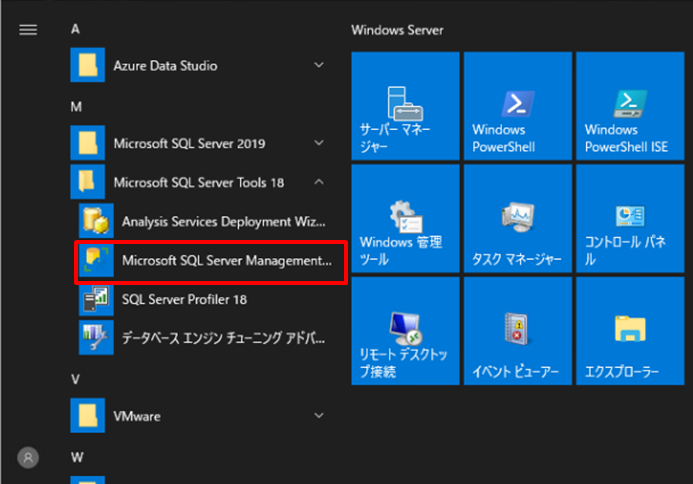The height and width of the screenshot is (484, 693).
Task: Open the Windows 管理ツール tile
Action: click(x=405, y=218)
